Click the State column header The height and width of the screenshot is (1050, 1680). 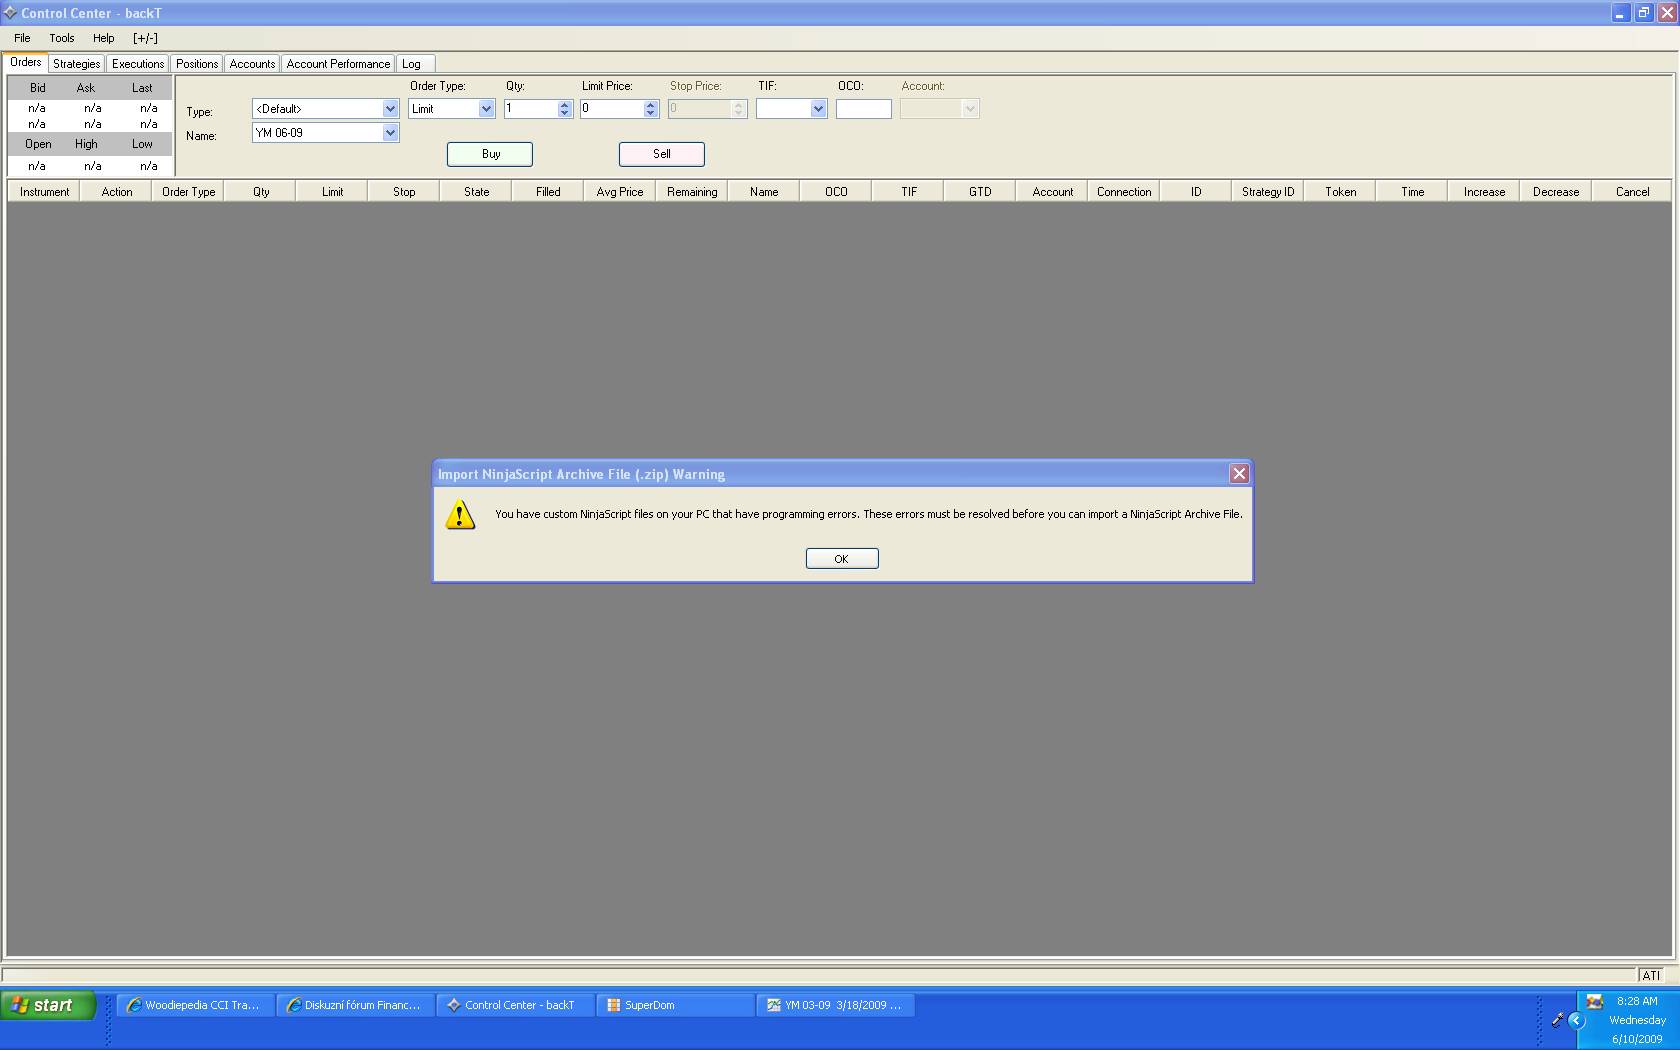pyautogui.click(x=476, y=192)
